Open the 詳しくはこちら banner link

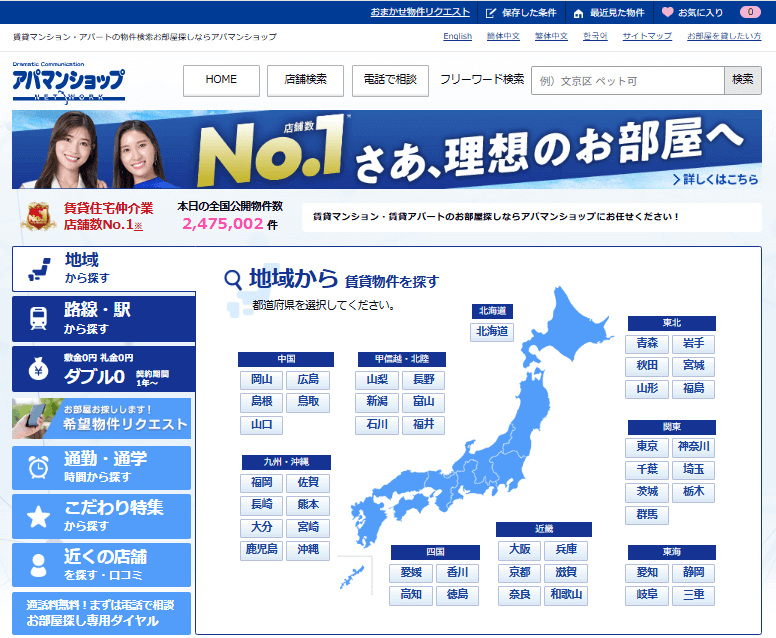coord(714,180)
